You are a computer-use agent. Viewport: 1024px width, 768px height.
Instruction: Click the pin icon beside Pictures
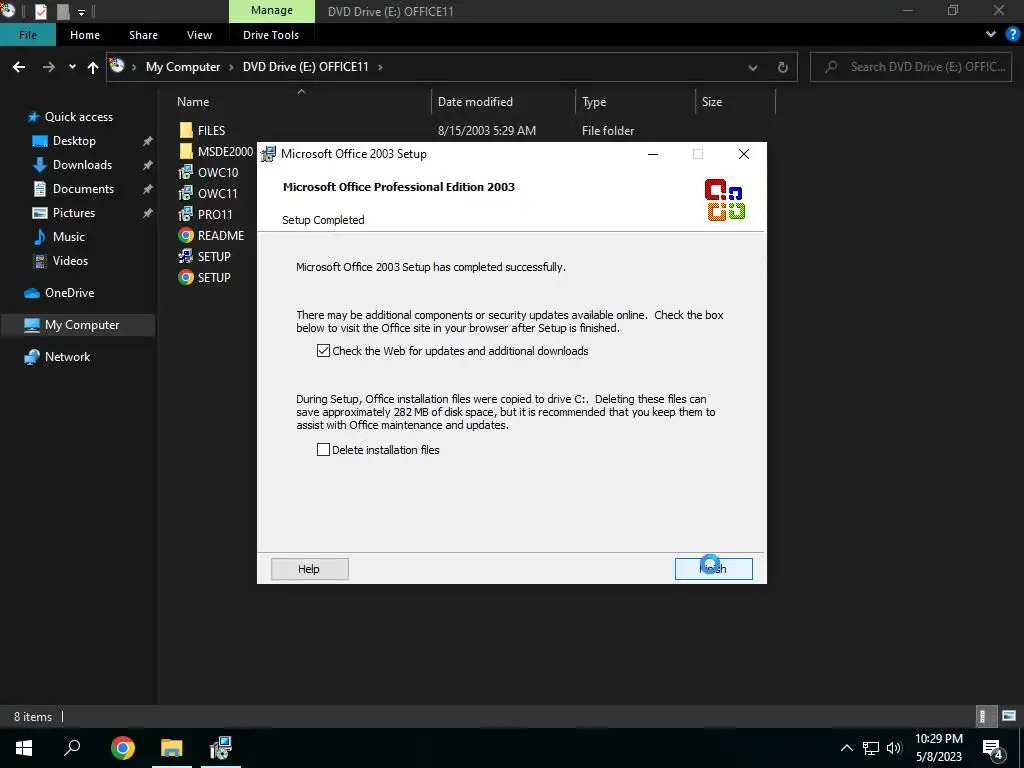pyautogui.click(x=148, y=212)
